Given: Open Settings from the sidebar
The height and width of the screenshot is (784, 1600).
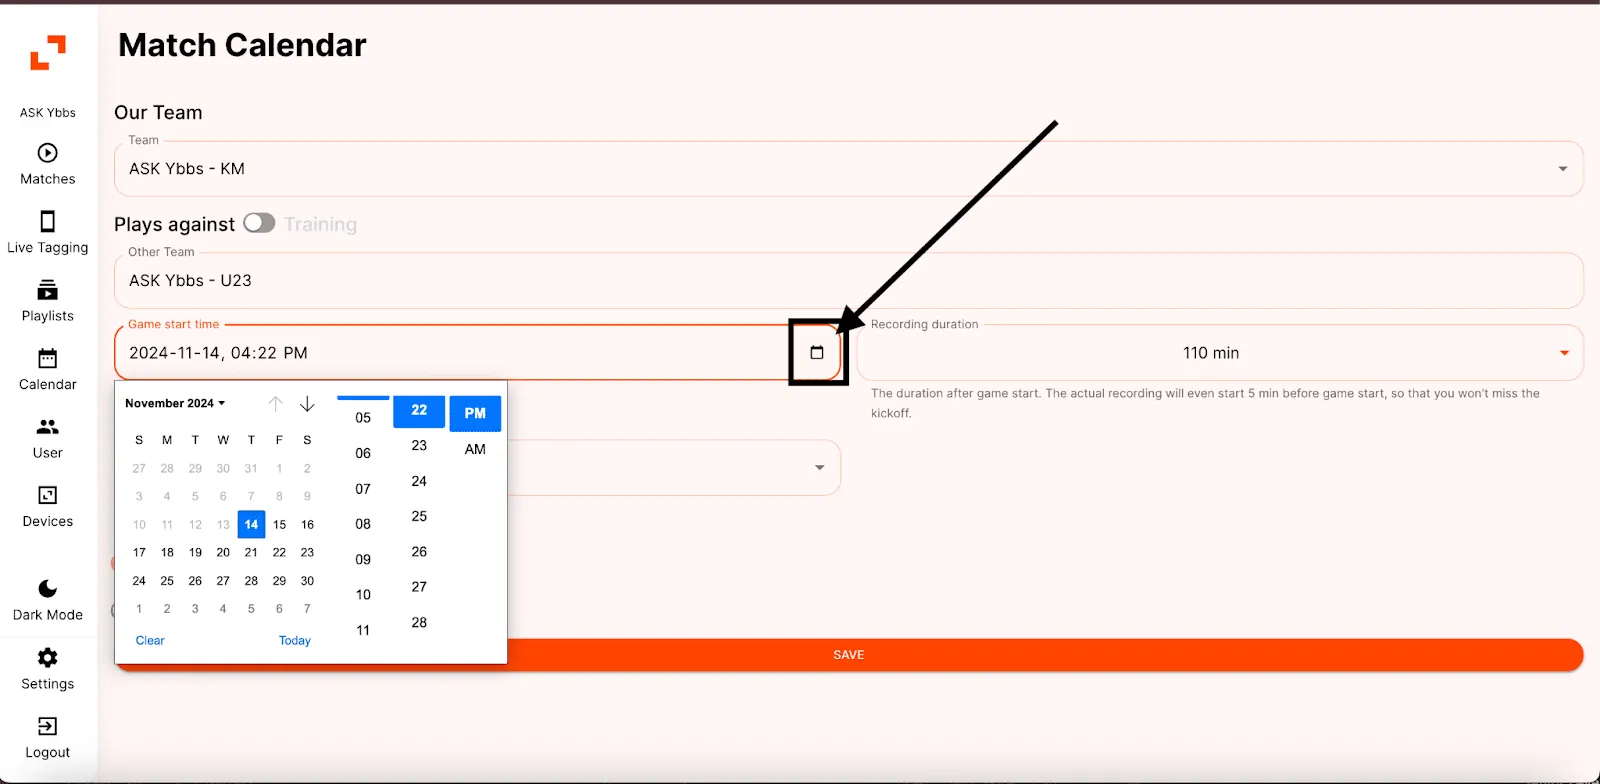Looking at the screenshot, I should coord(48,670).
